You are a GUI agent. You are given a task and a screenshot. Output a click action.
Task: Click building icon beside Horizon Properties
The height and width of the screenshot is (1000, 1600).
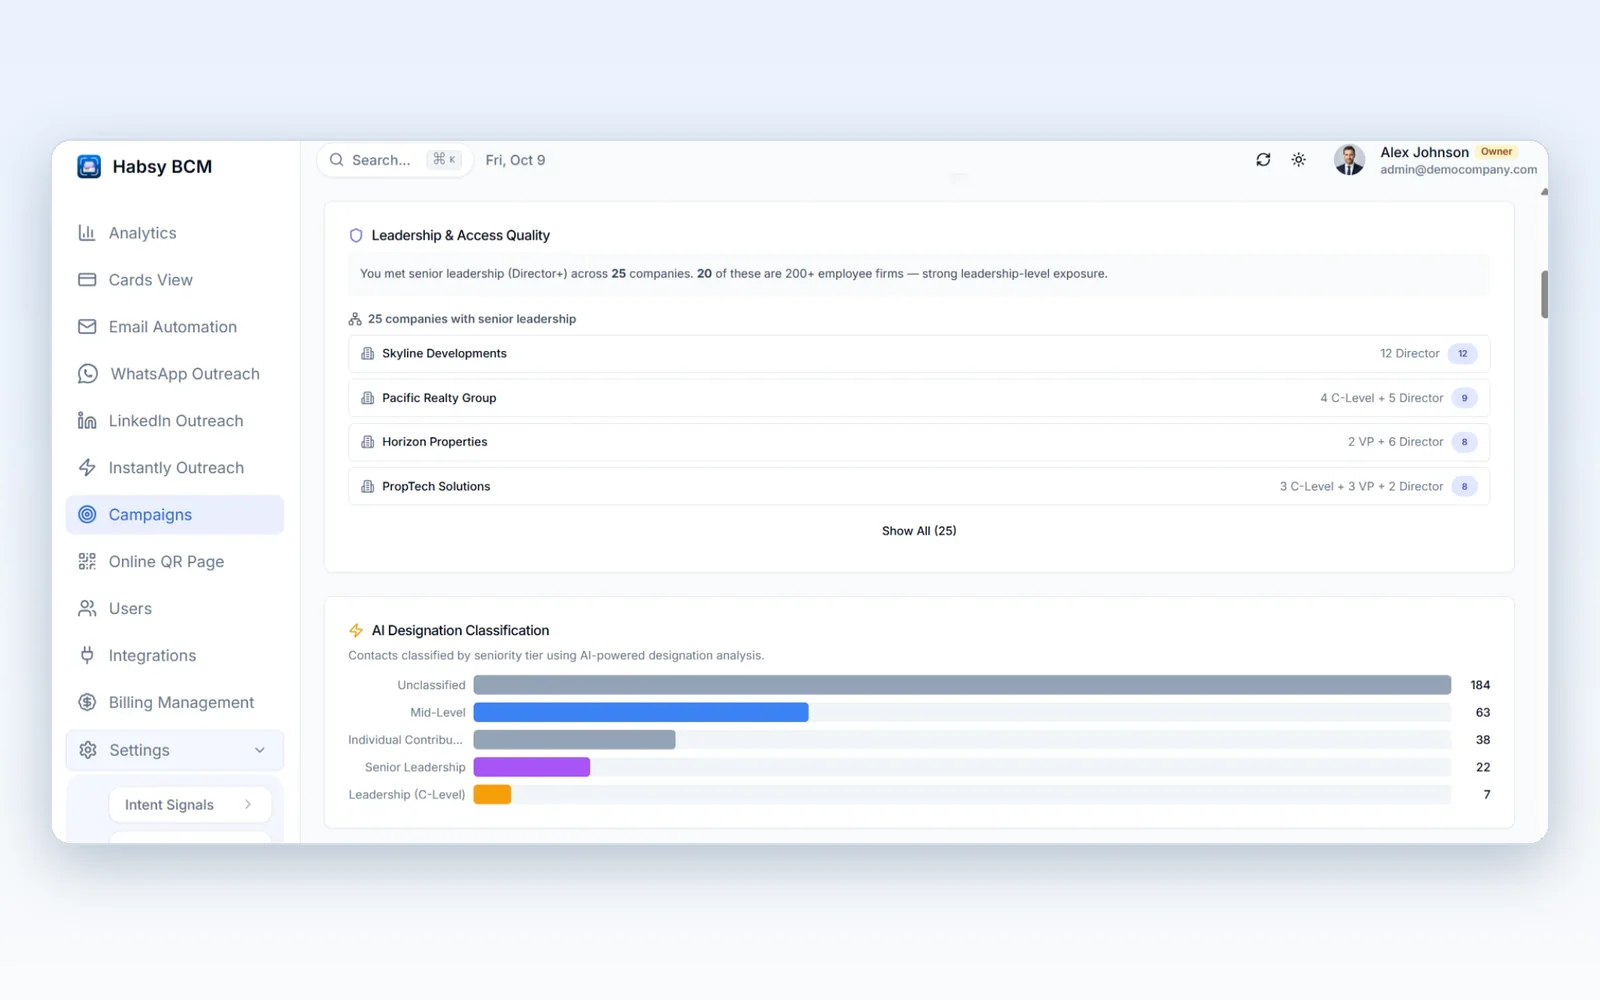click(368, 442)
